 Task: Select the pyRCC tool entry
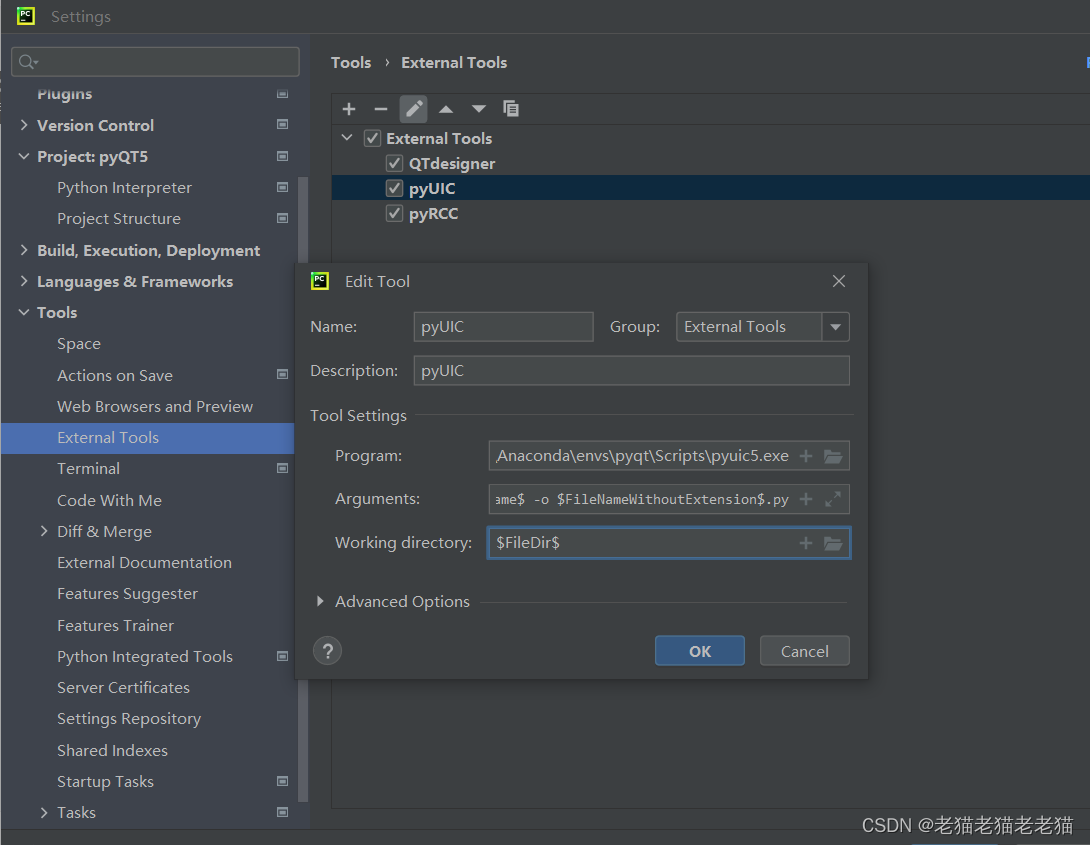[x=433, y=213]
